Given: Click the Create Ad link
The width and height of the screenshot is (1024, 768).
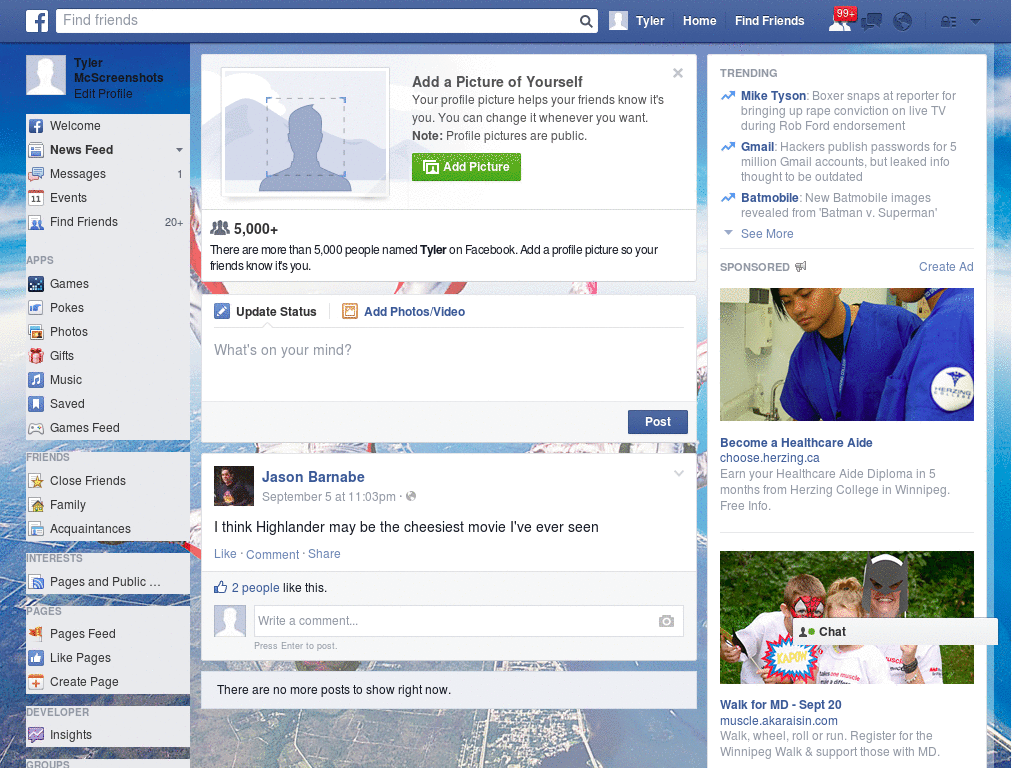Looking at the screenshot, I should click(946, 266).
